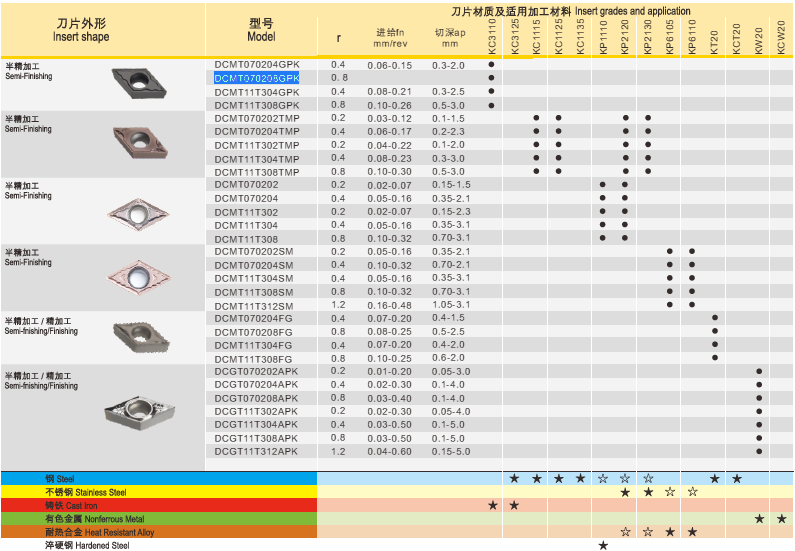
Task: Select the DCMT070204GPK model name
Action: click(257, 65)
